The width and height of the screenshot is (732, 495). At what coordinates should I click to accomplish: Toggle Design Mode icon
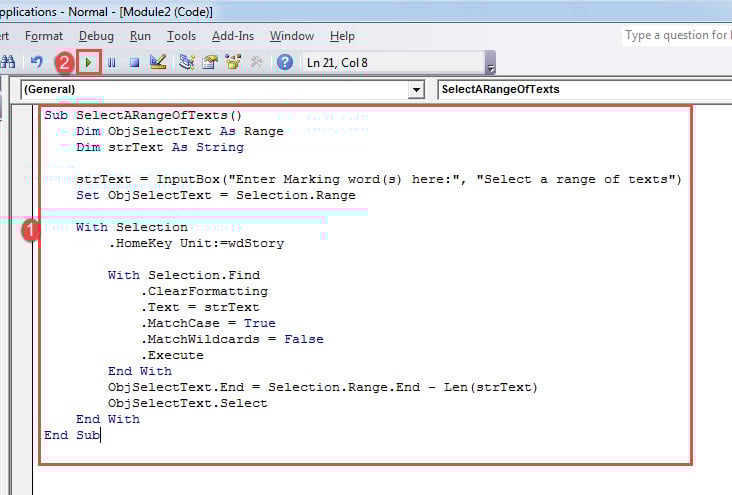pyautogui.click(x=157, y=62)
